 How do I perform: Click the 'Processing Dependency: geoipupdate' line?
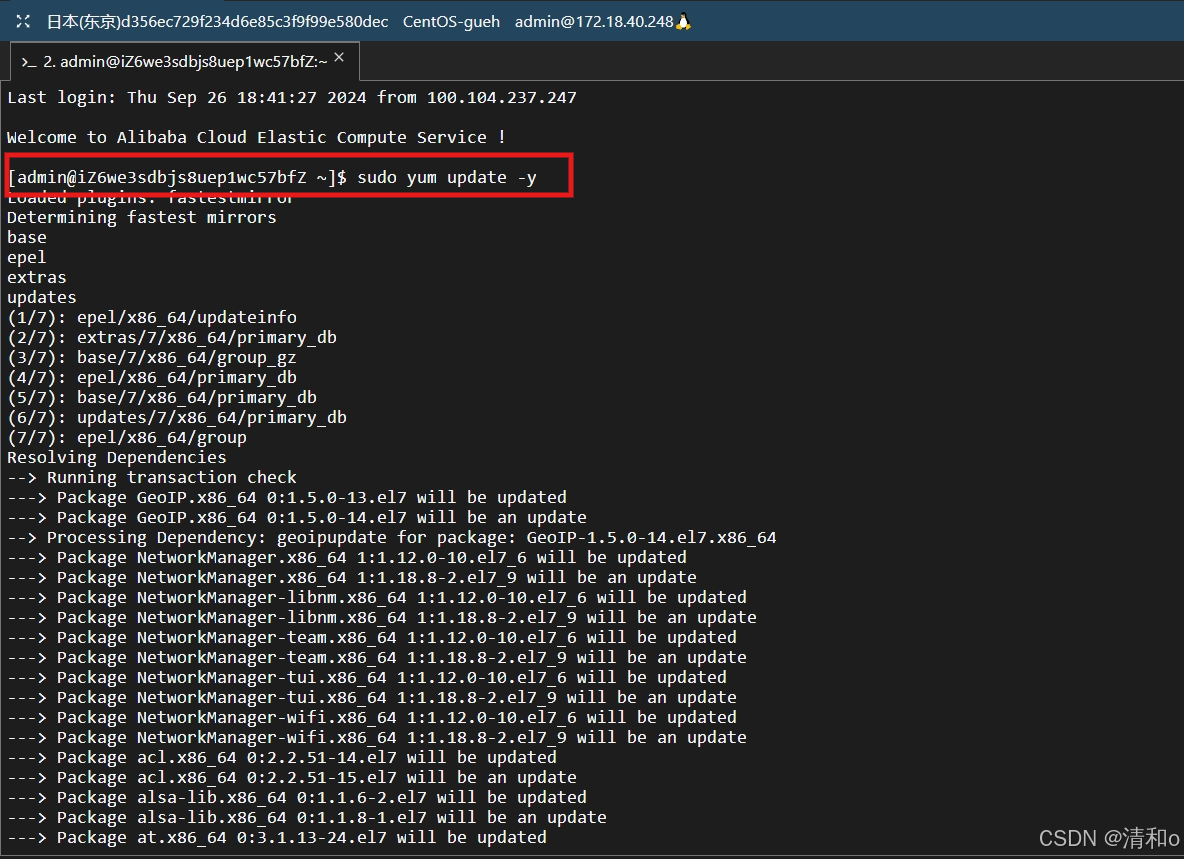click(x=392, y=537)
